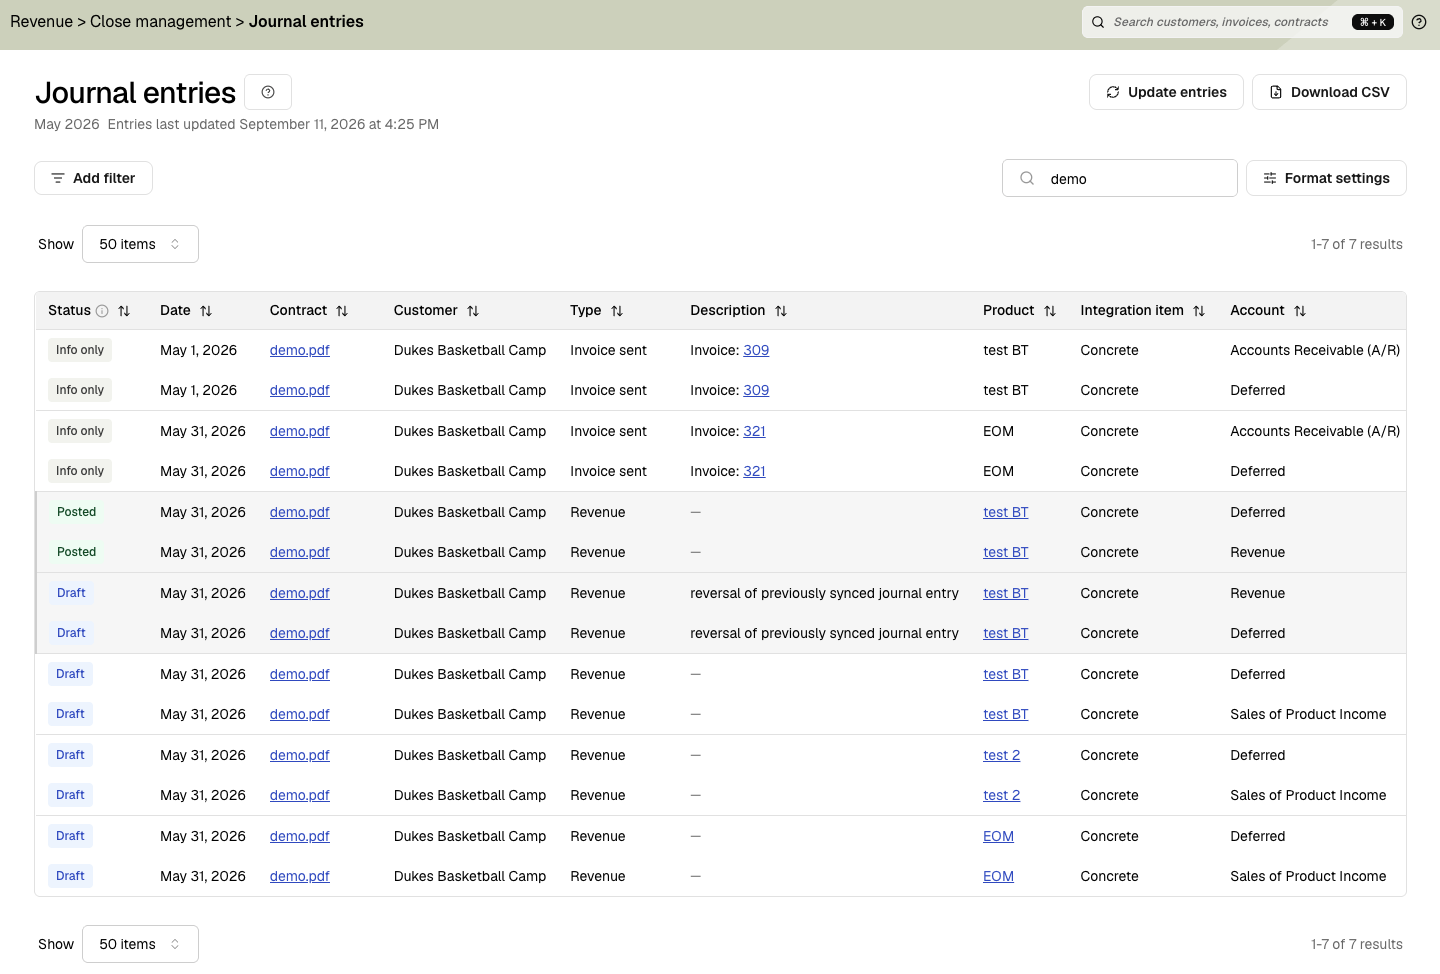
Task: Open test BT link in Posted Deferred row
Action: (x=1005, y=512)
